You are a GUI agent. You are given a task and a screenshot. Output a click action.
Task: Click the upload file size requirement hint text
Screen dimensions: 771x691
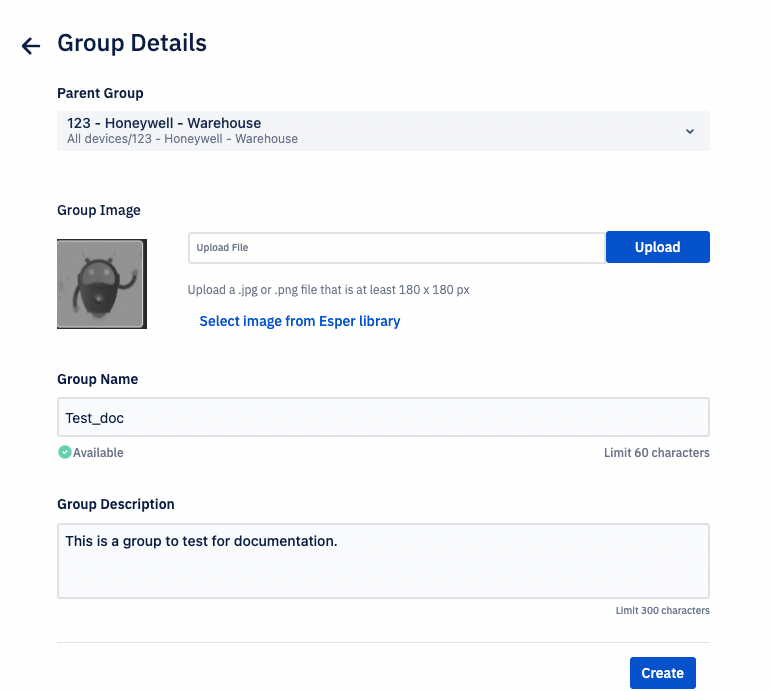click(x=328, y=290)
